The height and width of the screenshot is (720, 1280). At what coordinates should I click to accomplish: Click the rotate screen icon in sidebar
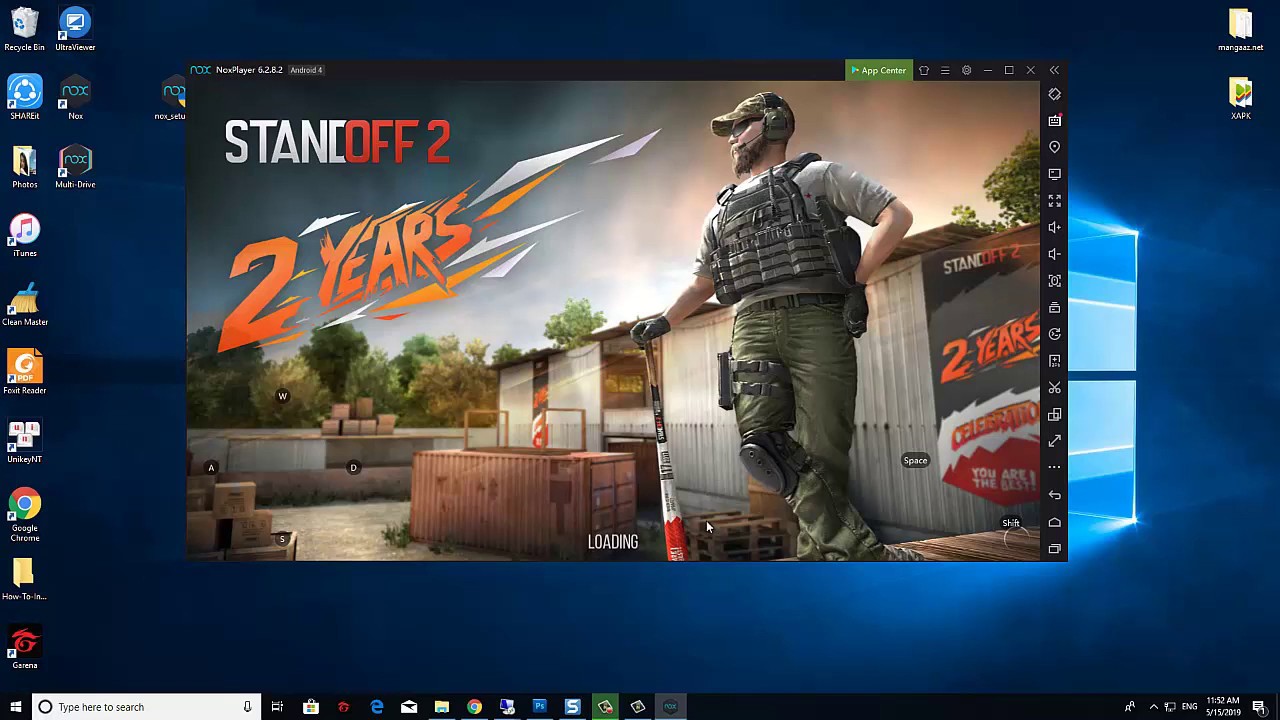point(1054,94)
